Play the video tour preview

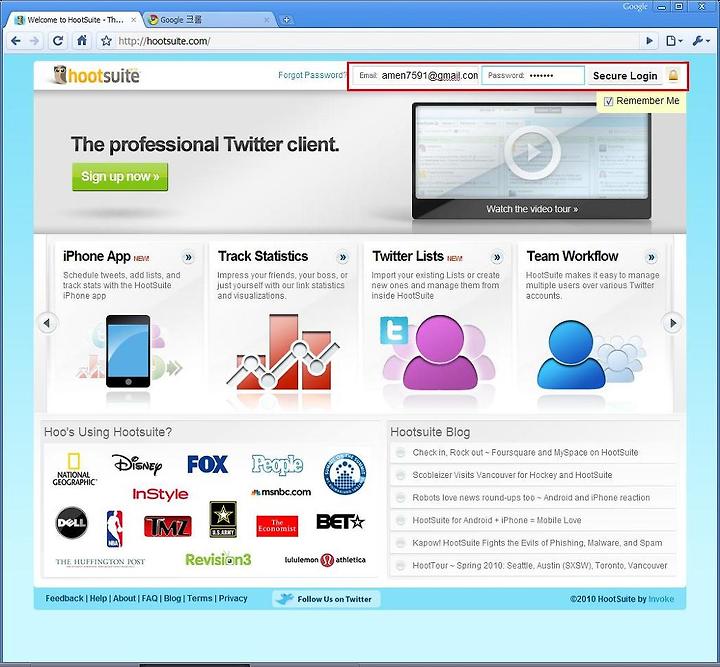click(532, 152)
